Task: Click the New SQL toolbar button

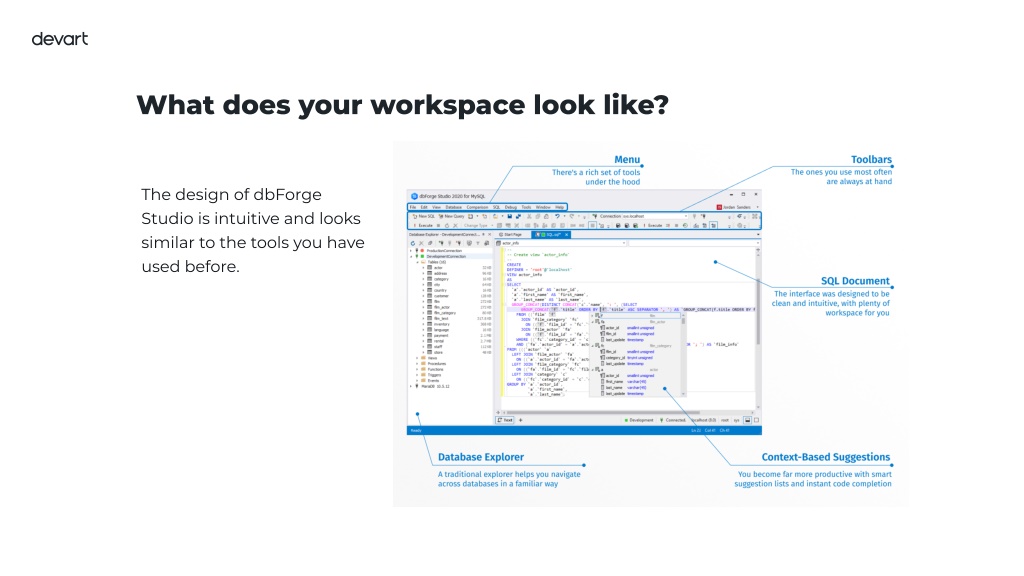Action: point(423,216)
